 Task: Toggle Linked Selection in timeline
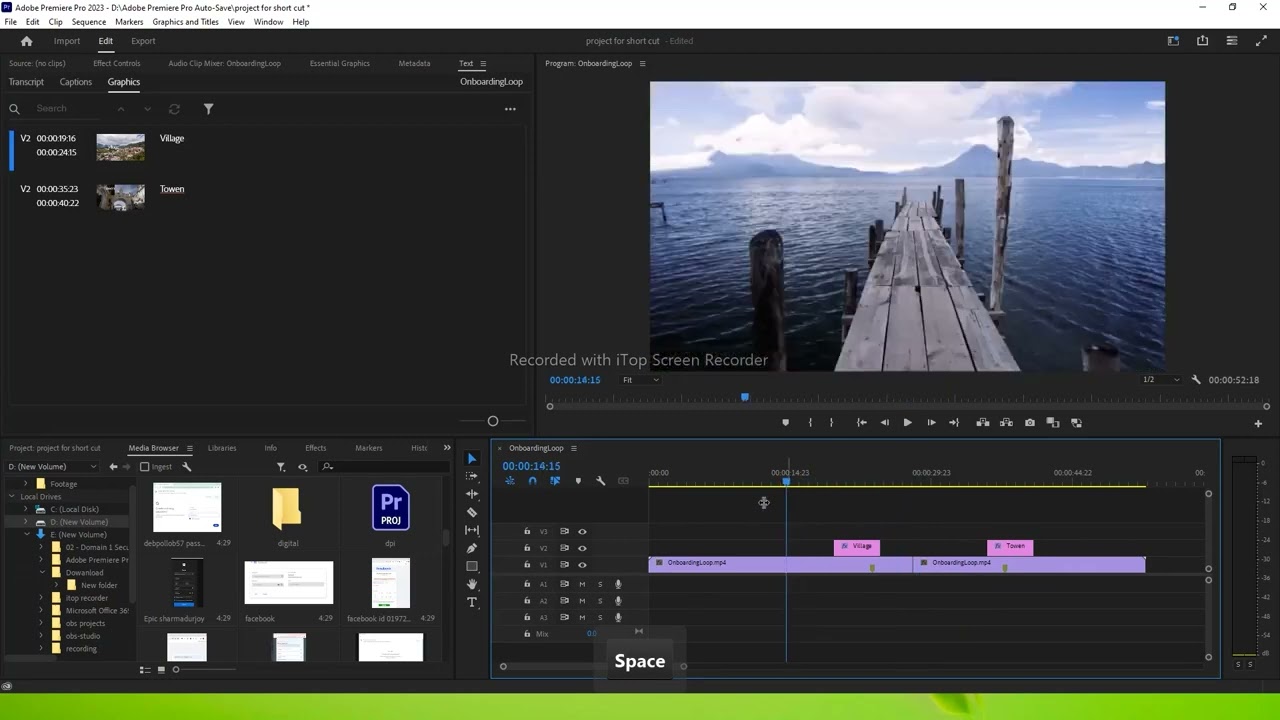555,481
